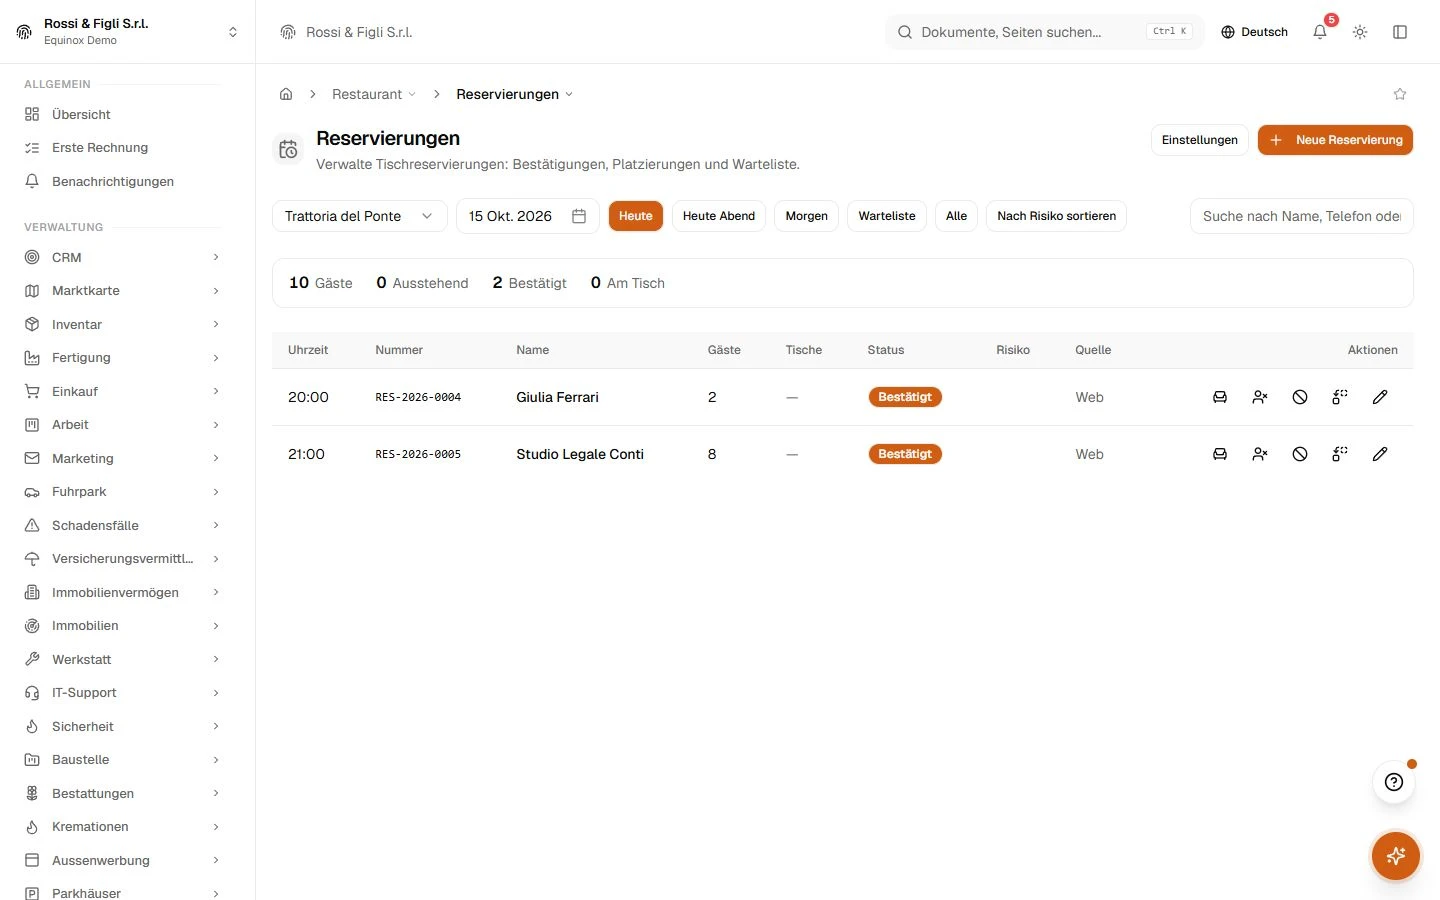
Task: Cancel Giulia Ferrari's reservation with the ban icon
Action: 1300,397
